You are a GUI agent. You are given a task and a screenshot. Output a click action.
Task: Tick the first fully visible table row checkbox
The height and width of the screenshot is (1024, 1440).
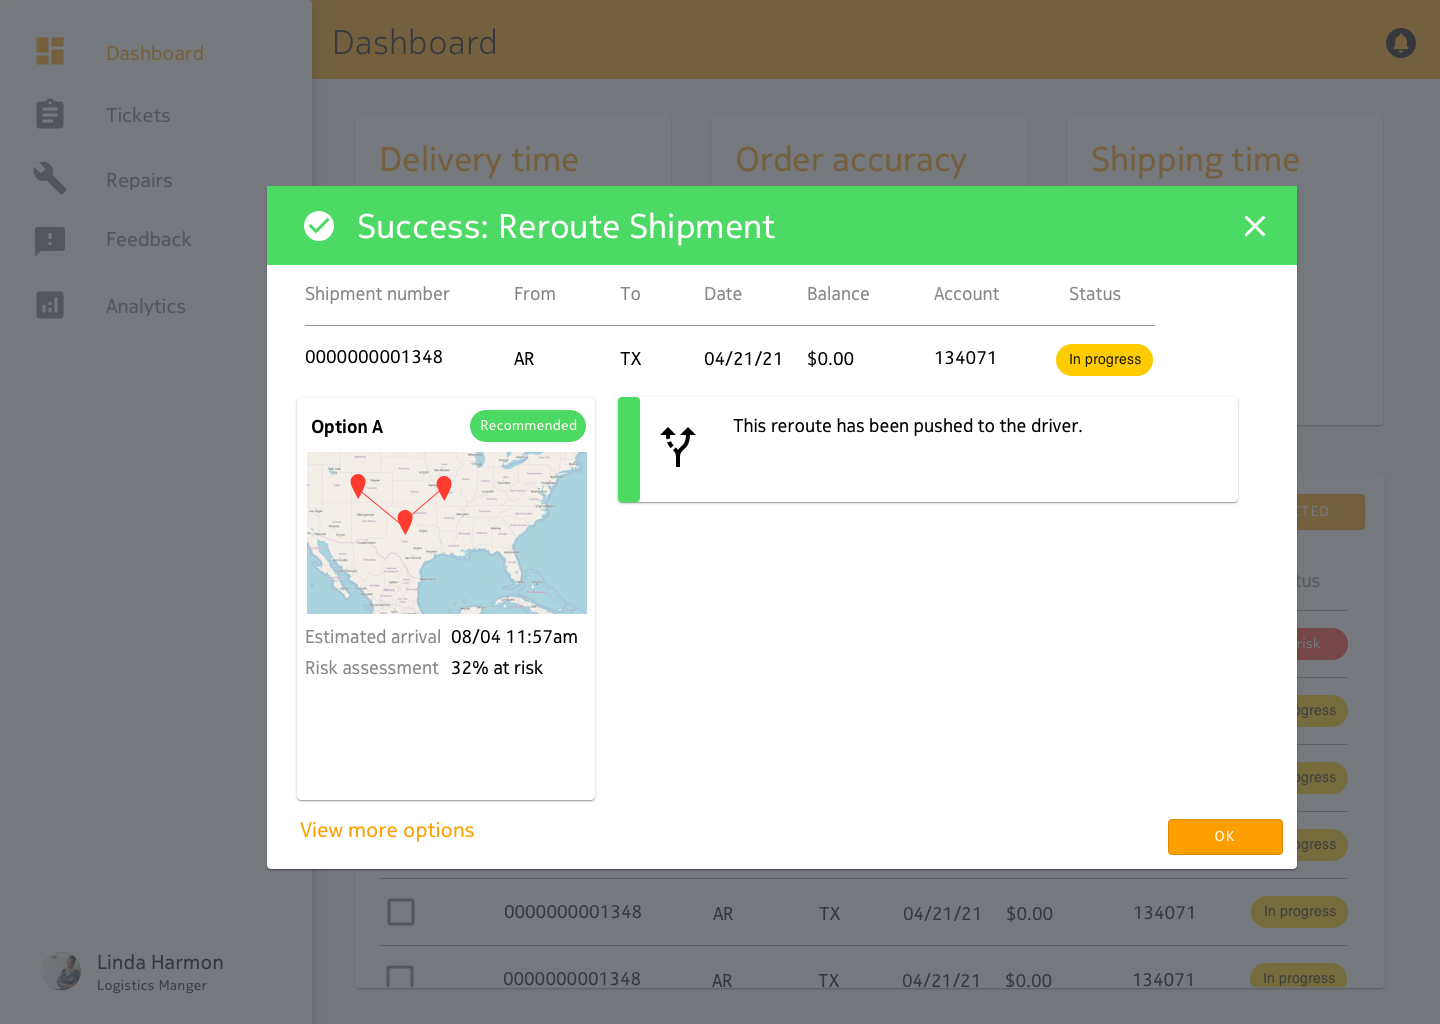point(401,912)
